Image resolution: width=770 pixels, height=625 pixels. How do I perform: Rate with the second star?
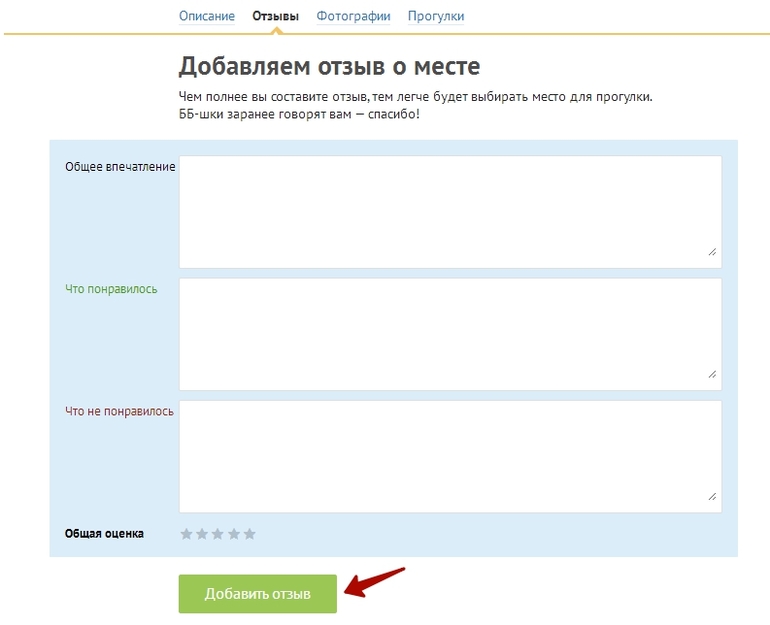coord(202,534)
